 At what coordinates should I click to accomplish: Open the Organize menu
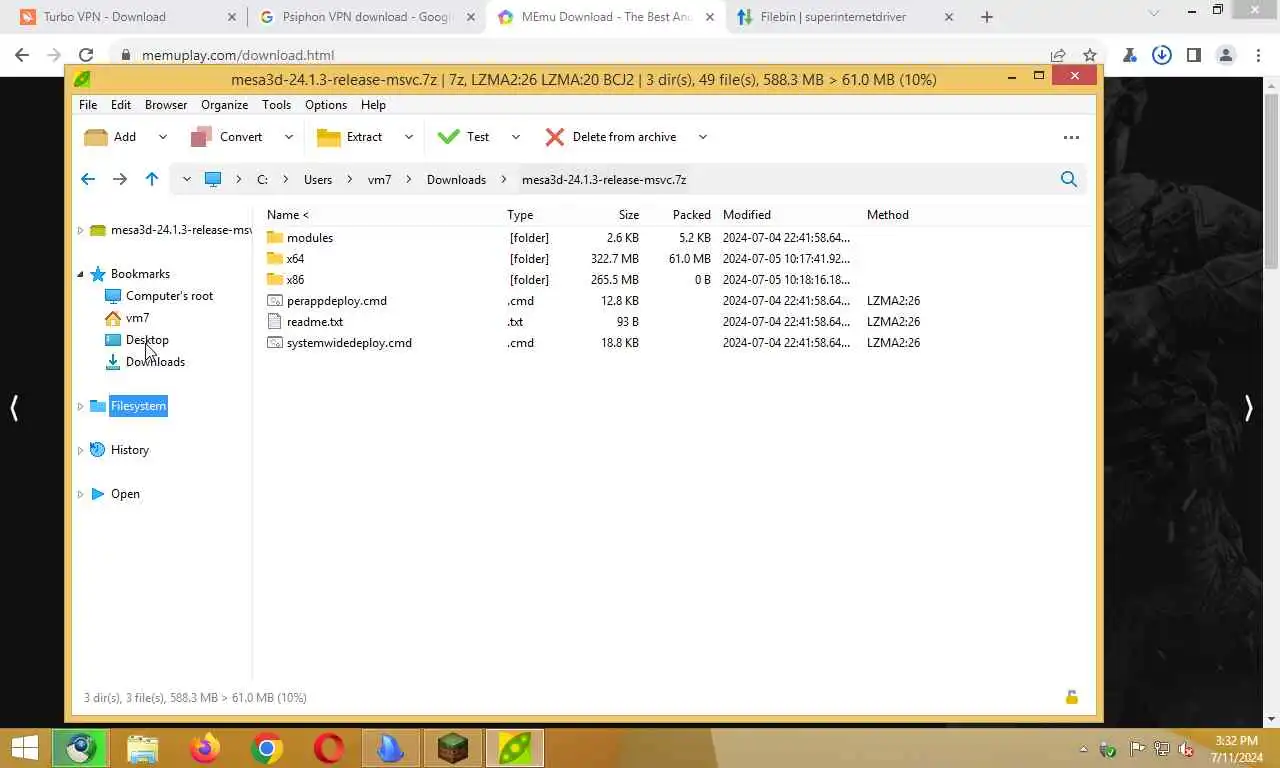[x=224, y=105]
